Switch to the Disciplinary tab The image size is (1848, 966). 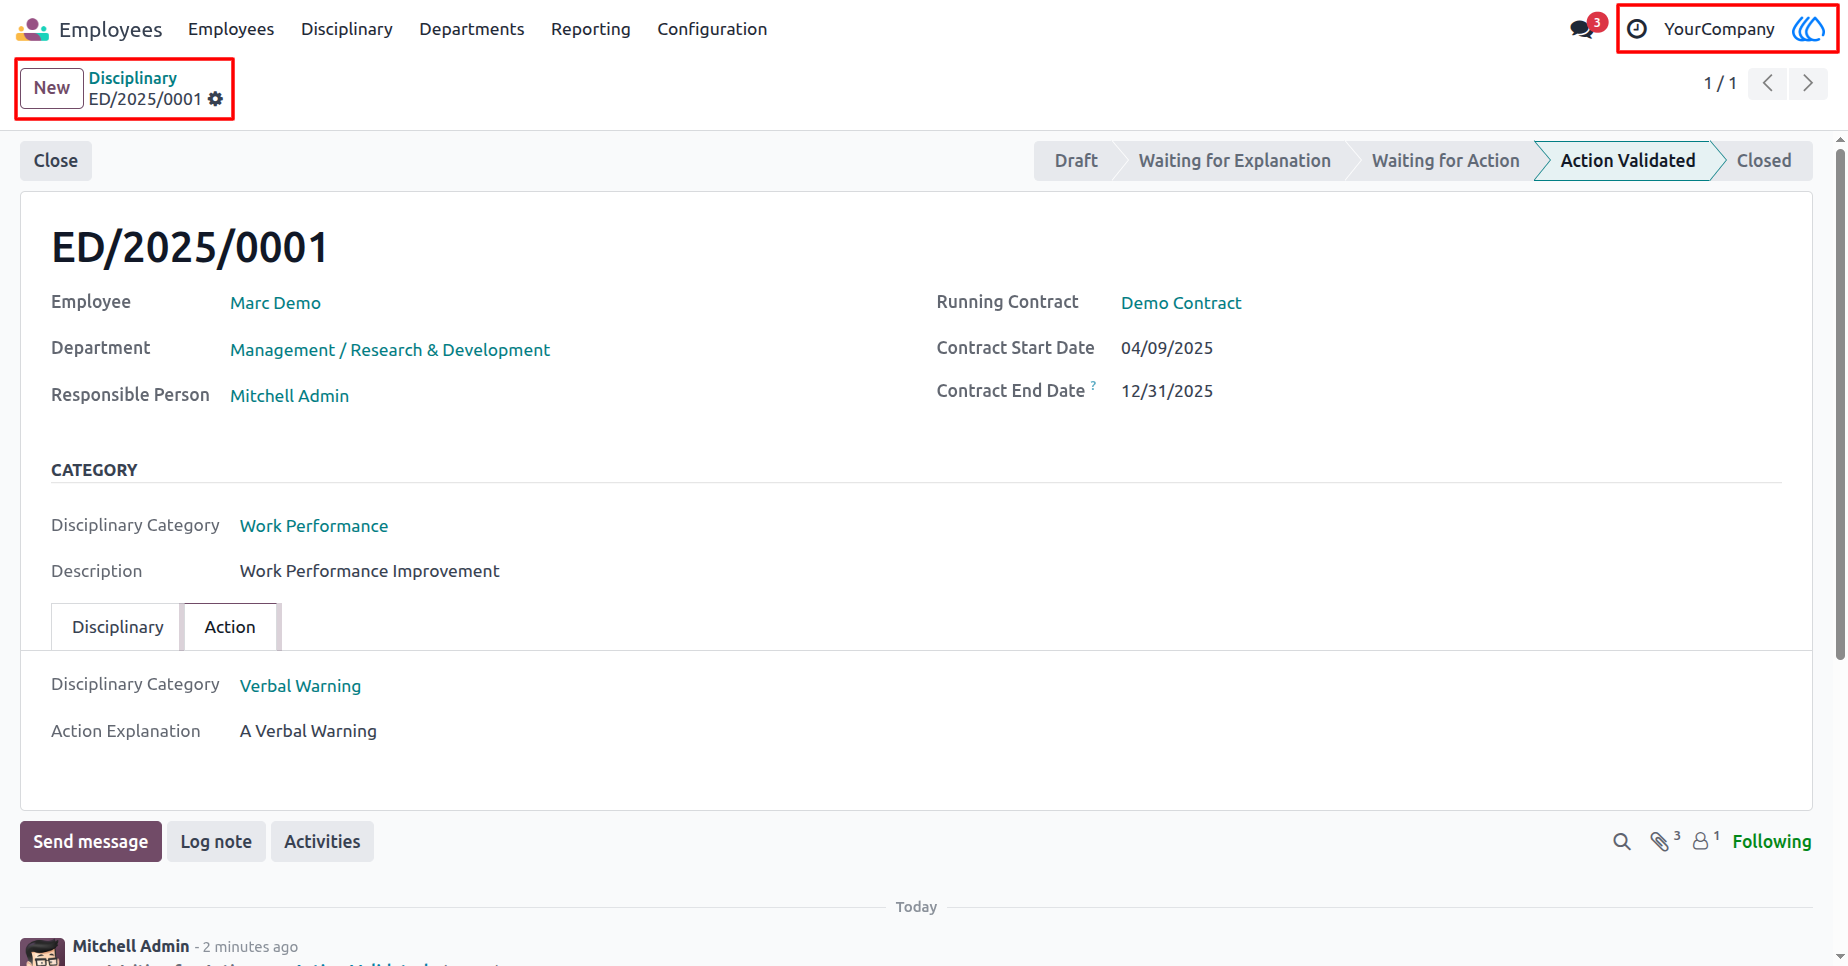point(117,627)
